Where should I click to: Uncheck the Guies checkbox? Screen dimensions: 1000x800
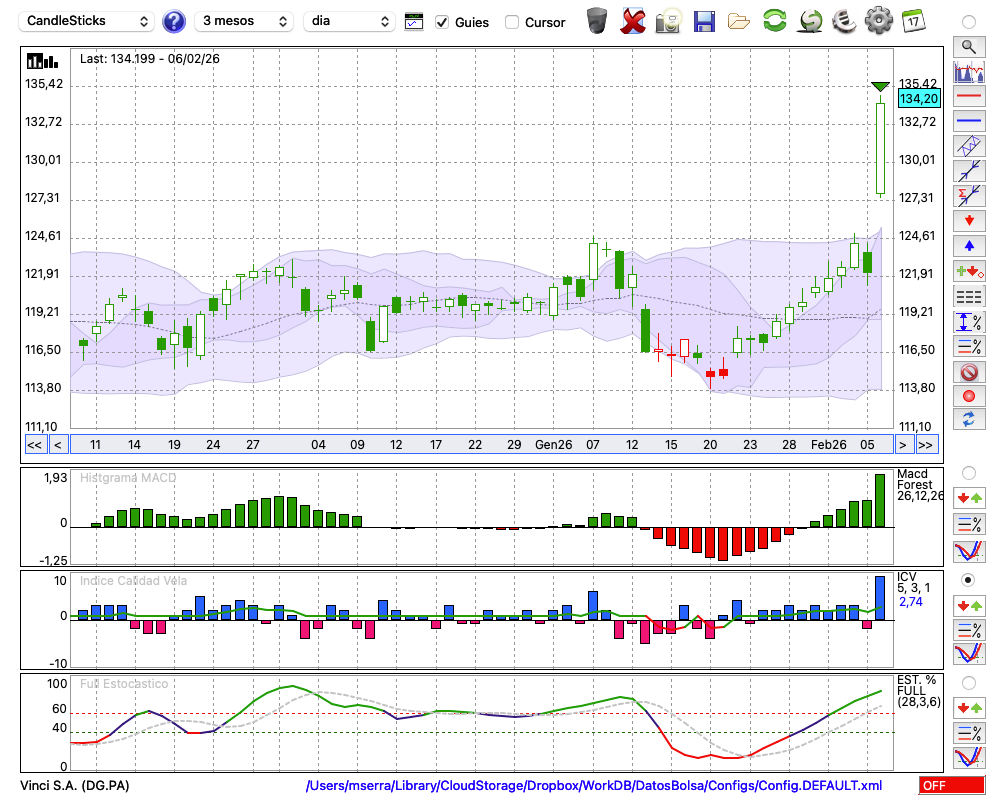tap(443, 22)
